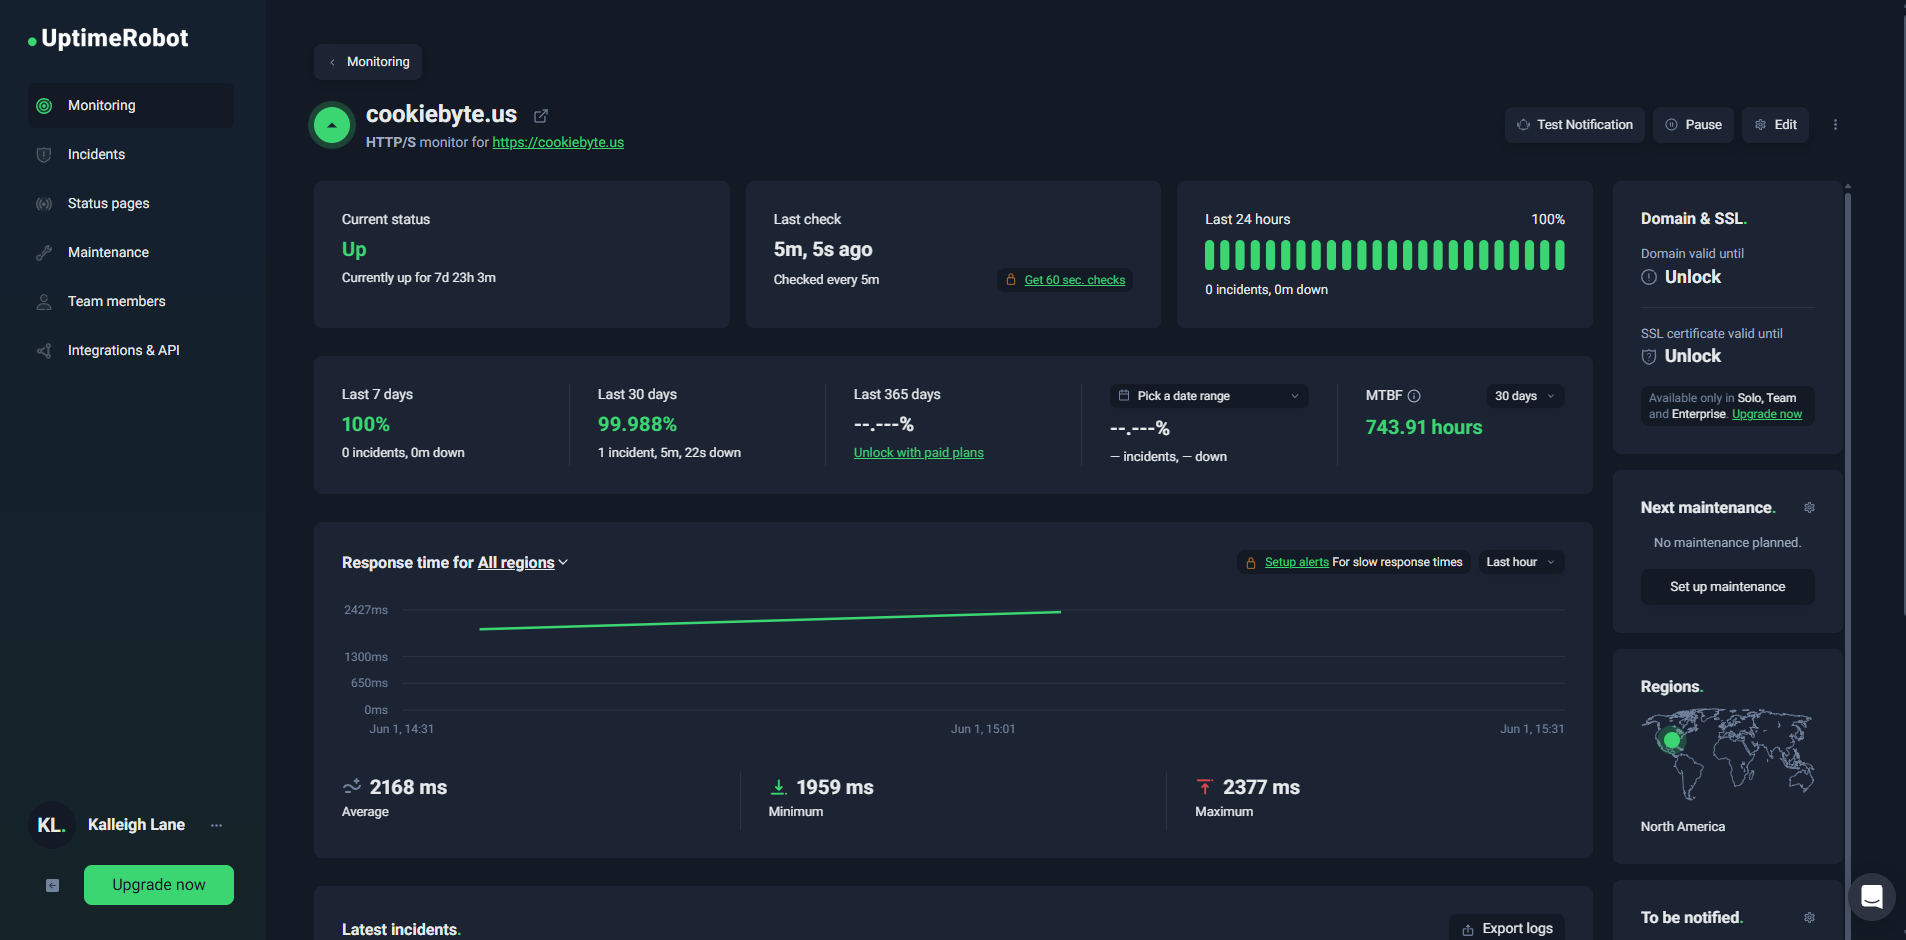This screenshot has width=1906, height=940.
Task: Click the lock icon beside Setup alerts
Action: click(x=1251, y=563)
